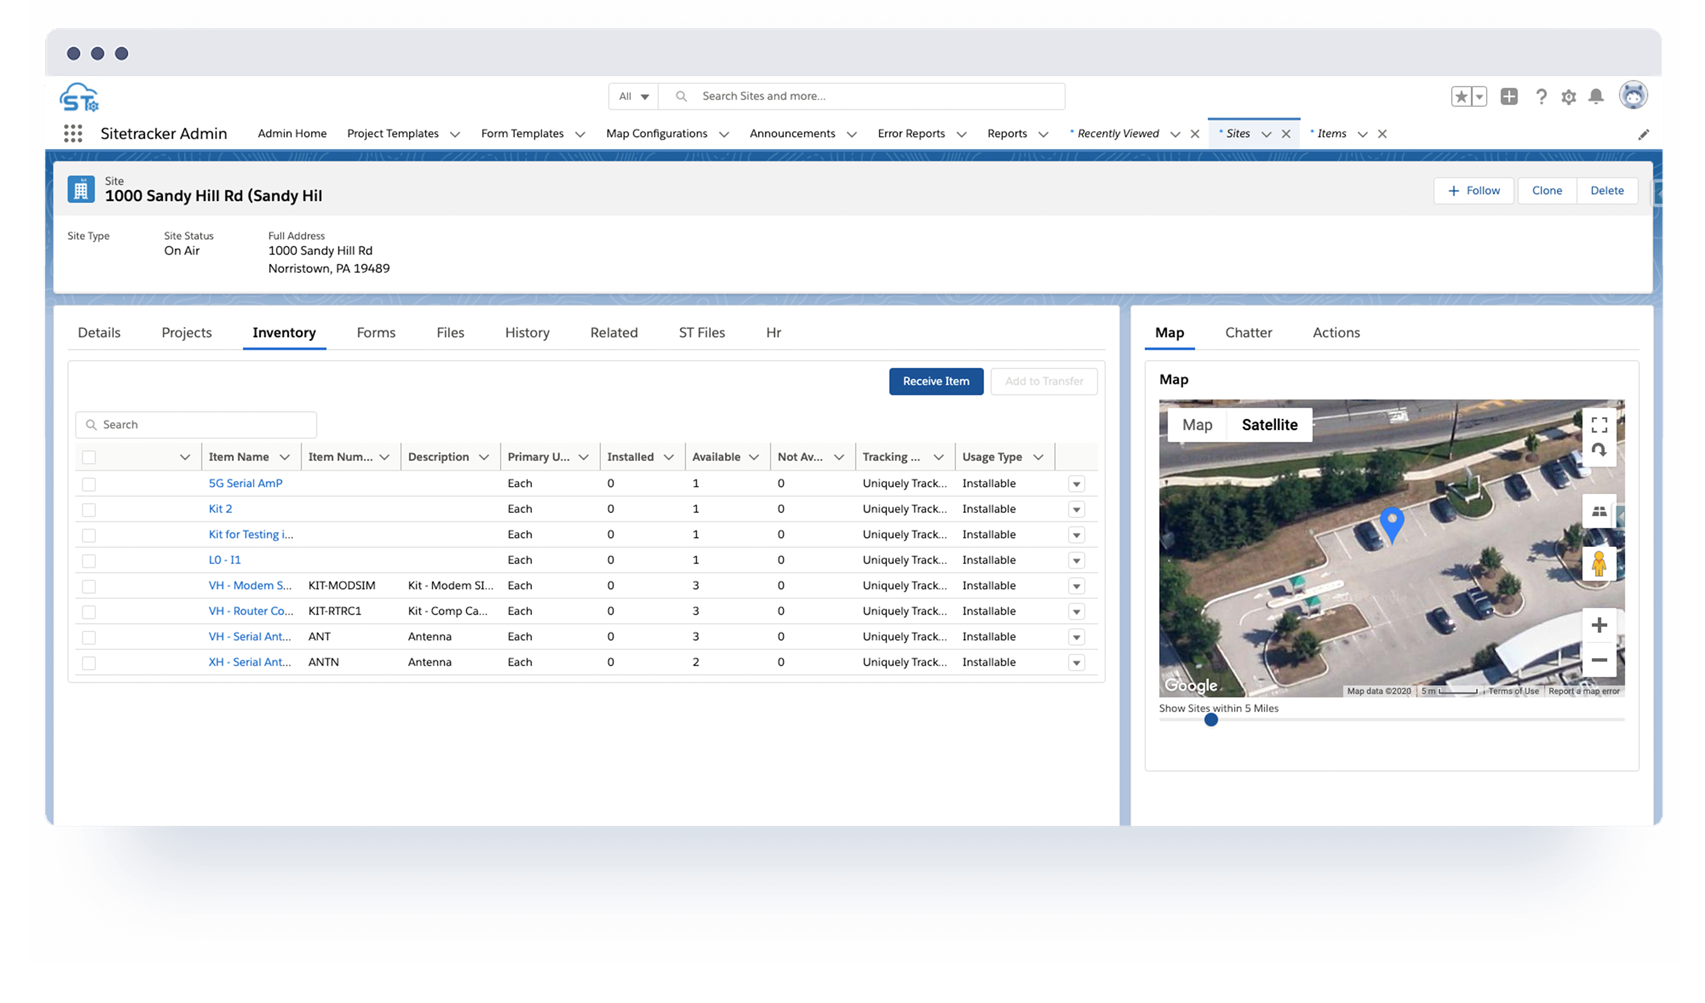Open the notifications bell

tap(1596, 96)
